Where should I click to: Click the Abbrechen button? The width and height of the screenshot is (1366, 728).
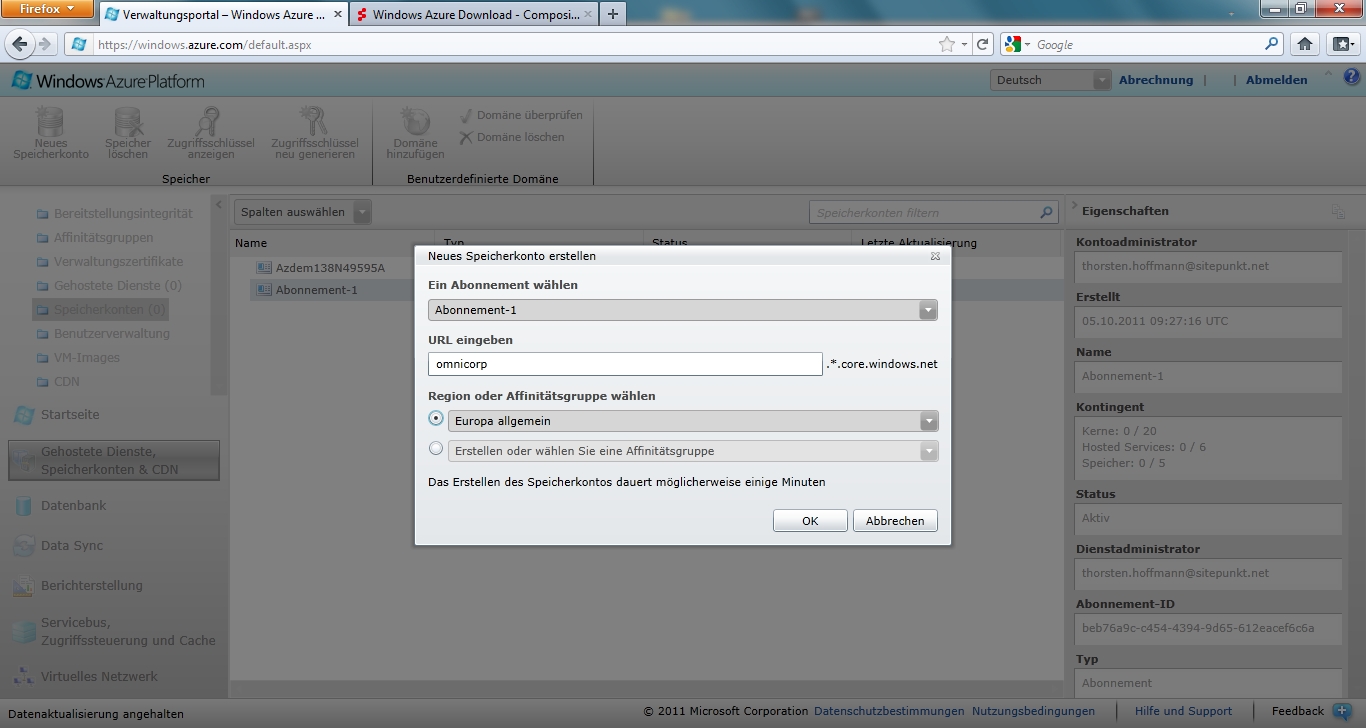click(x=895, y=521)
